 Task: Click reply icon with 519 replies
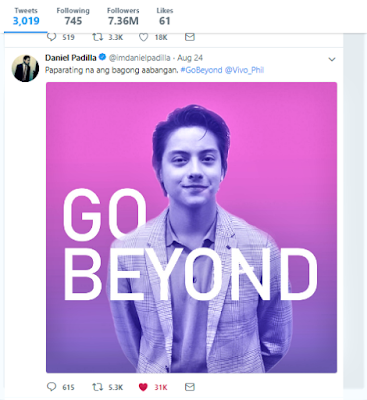coord(51,37)
